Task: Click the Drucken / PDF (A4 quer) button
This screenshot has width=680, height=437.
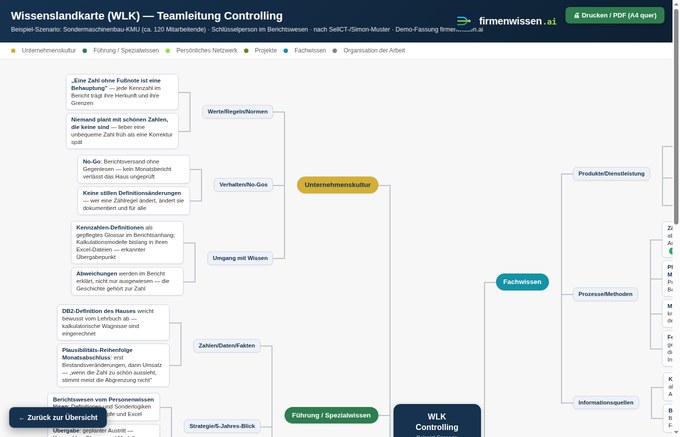Action: tap(615, 15)
